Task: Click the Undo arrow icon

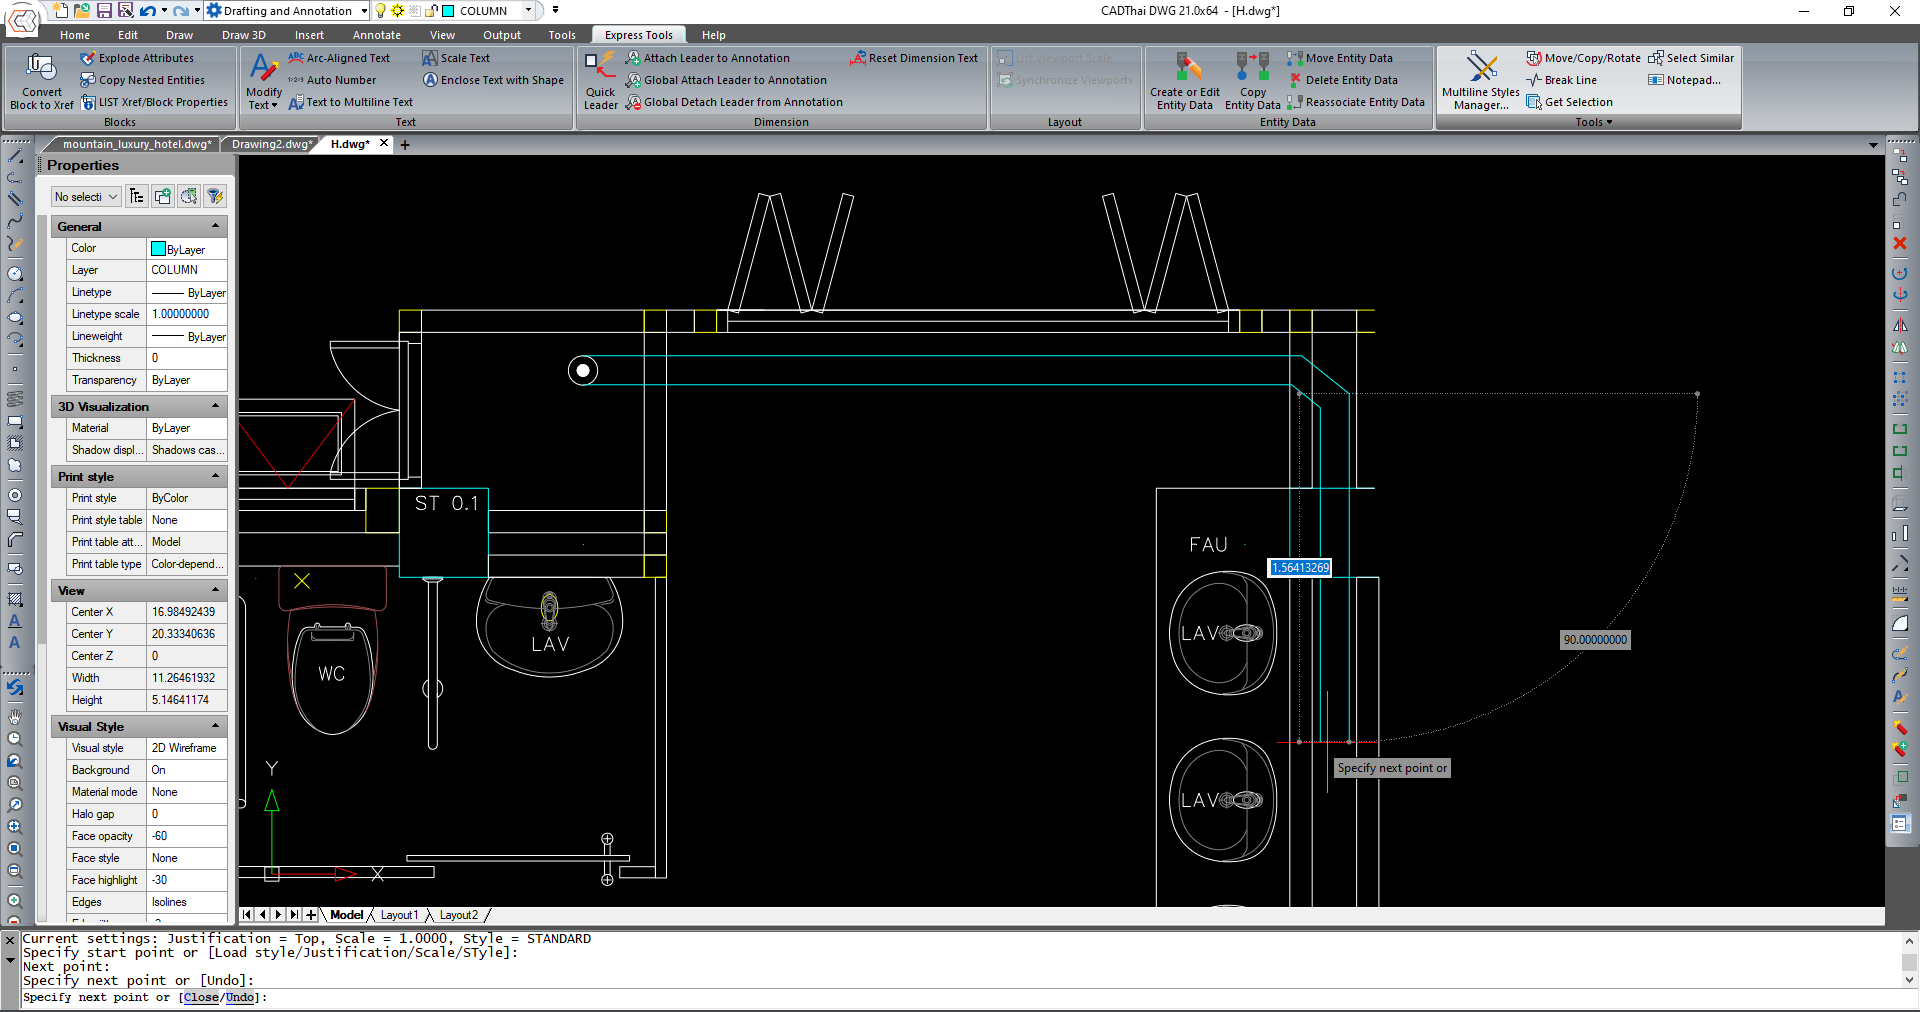Action: click(x=148, y=11)
